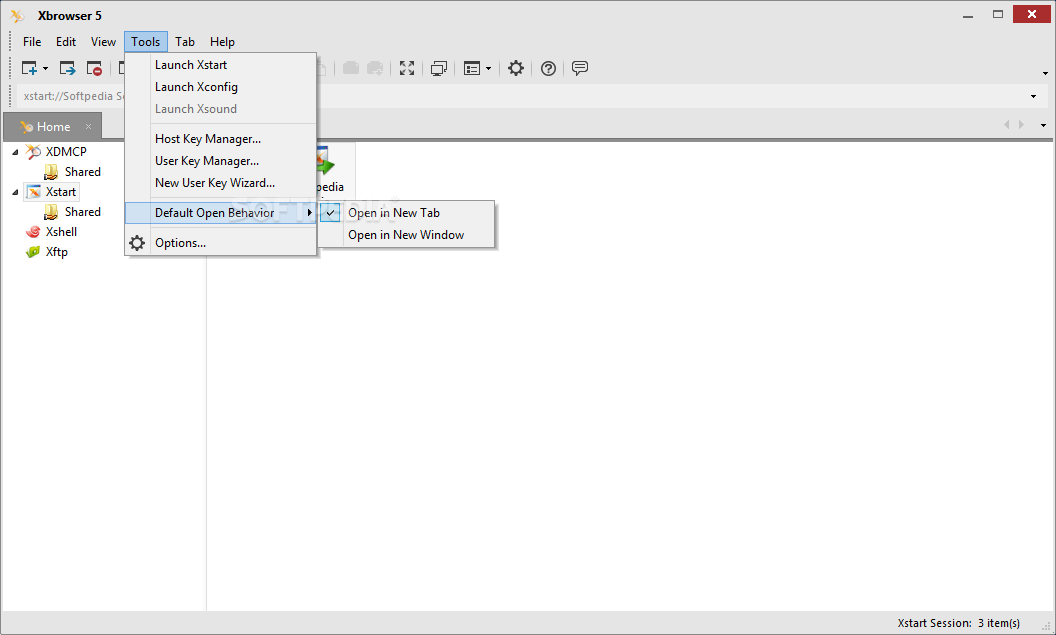Open the Tab menu

point(185,42)
